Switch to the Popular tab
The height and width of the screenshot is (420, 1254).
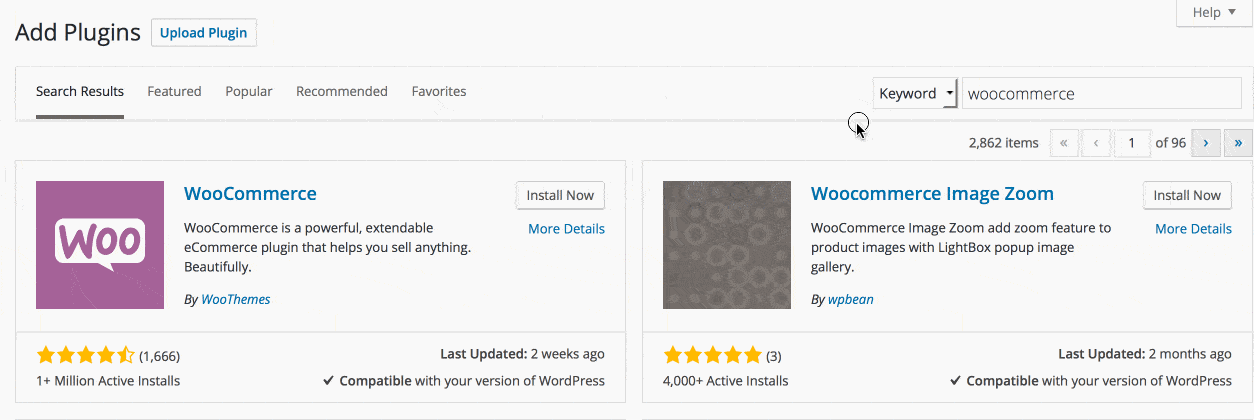click(249, 91)
